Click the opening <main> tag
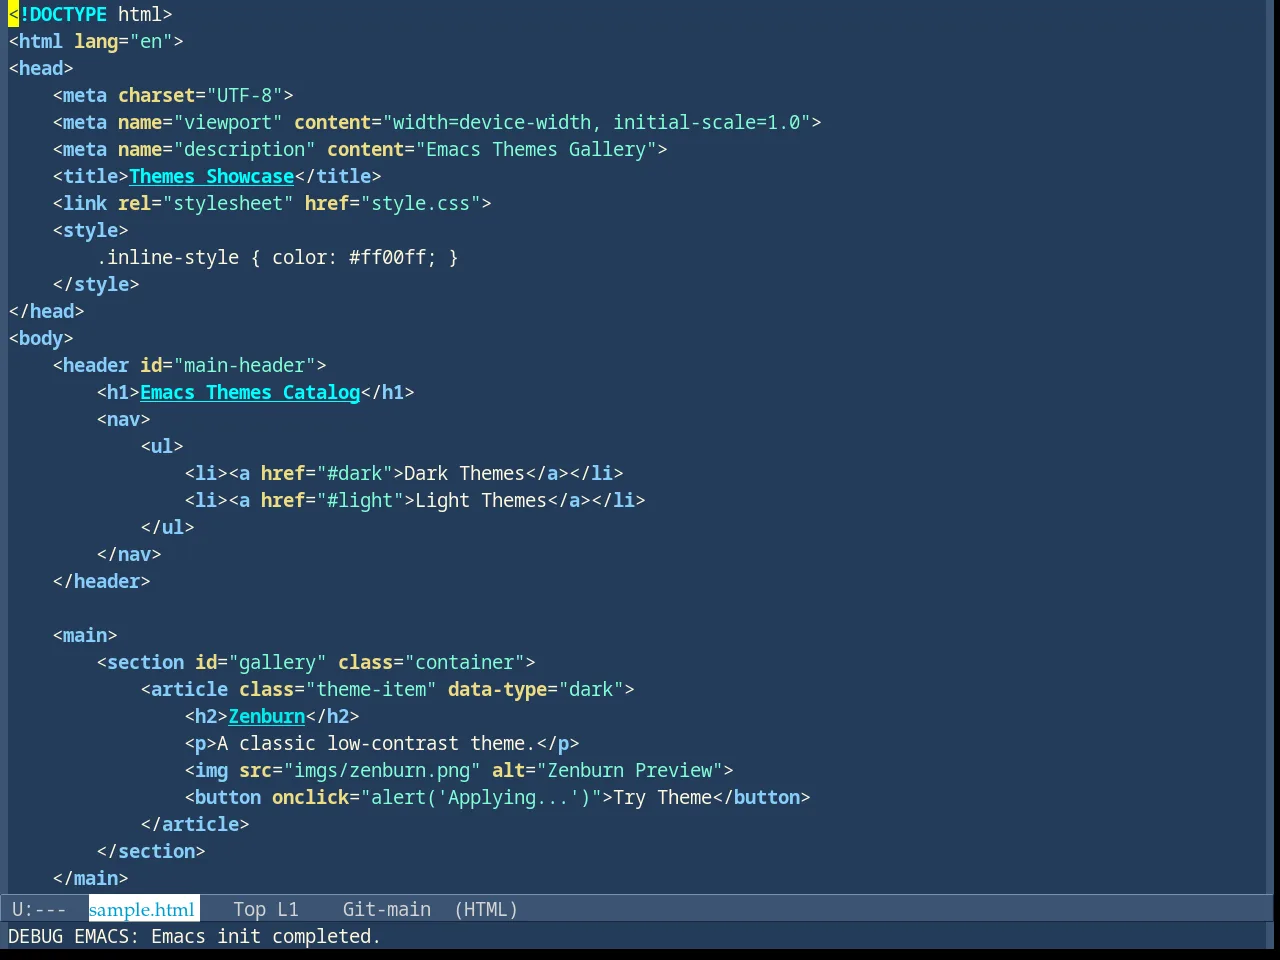Image resolution: width=1280 pixels, height=960 pixels. coord(85,635)
